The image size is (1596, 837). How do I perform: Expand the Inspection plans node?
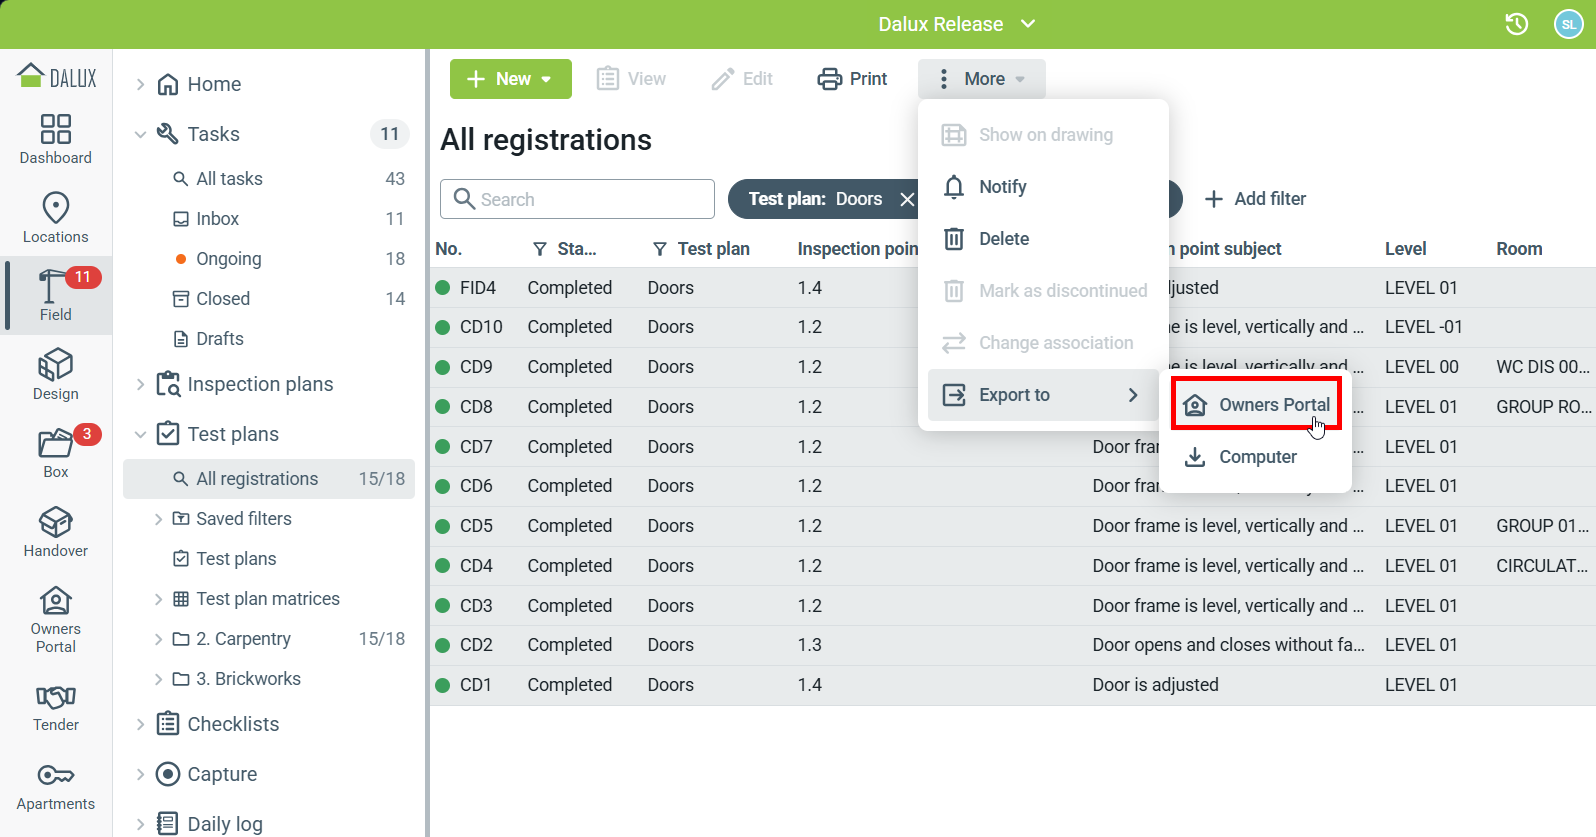coord(141,384)
